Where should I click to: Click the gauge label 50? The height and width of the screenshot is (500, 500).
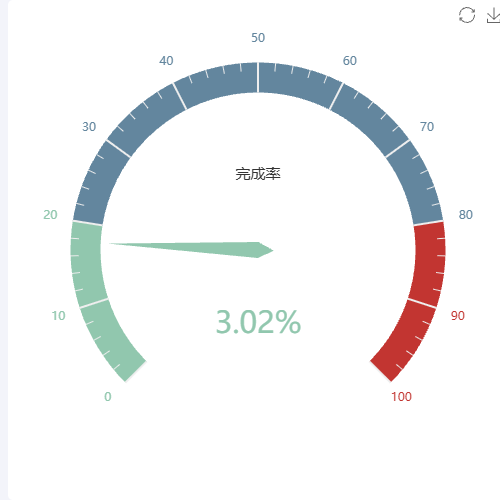[258, 38]
